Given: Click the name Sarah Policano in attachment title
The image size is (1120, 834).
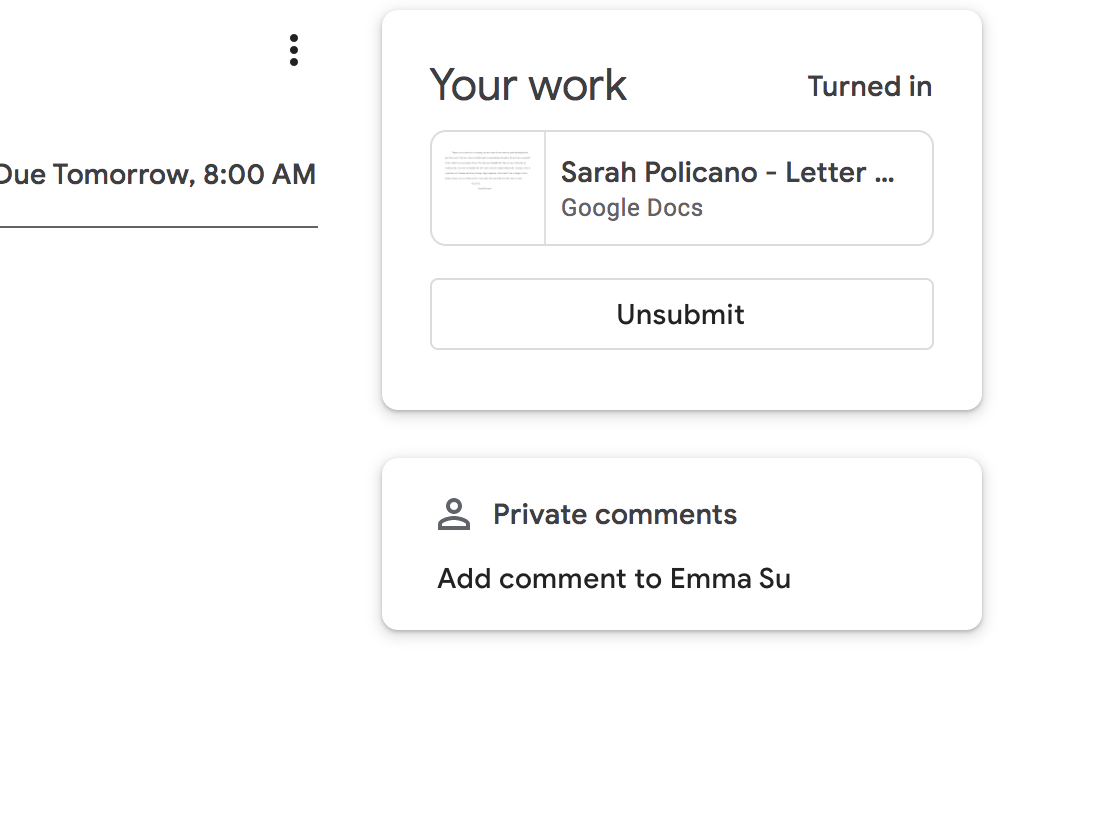Looking at the screenshot, I should tap(659, 173).
